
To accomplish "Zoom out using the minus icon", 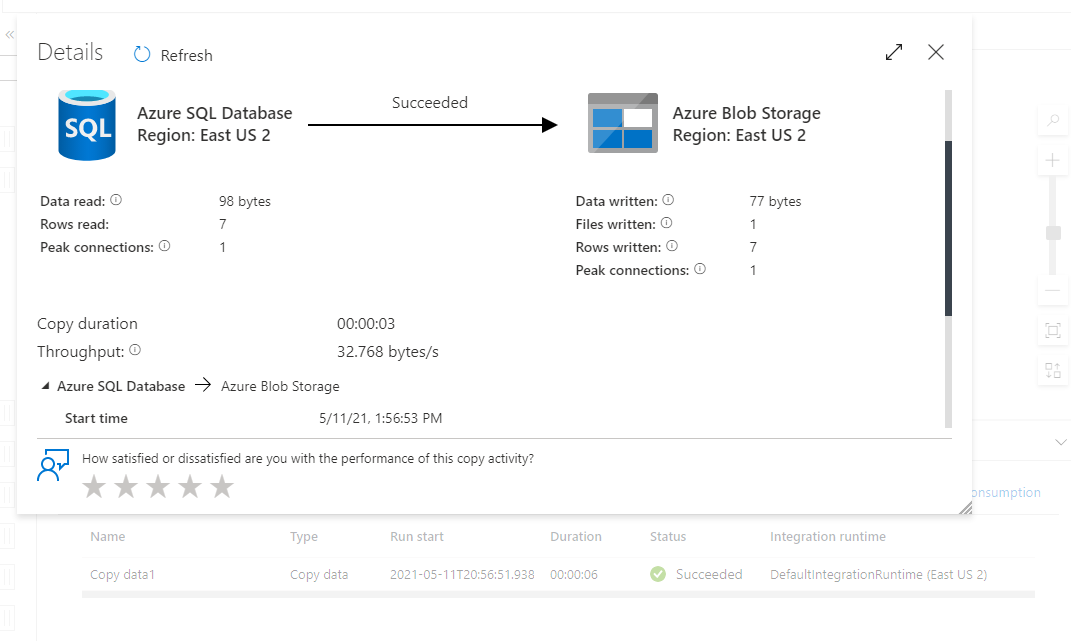I will (1052, 290).
